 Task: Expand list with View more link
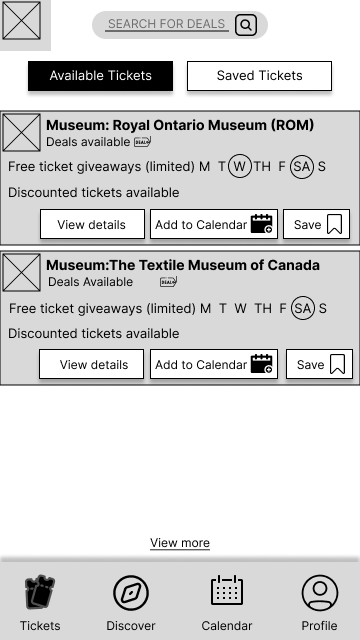point(180,543)
